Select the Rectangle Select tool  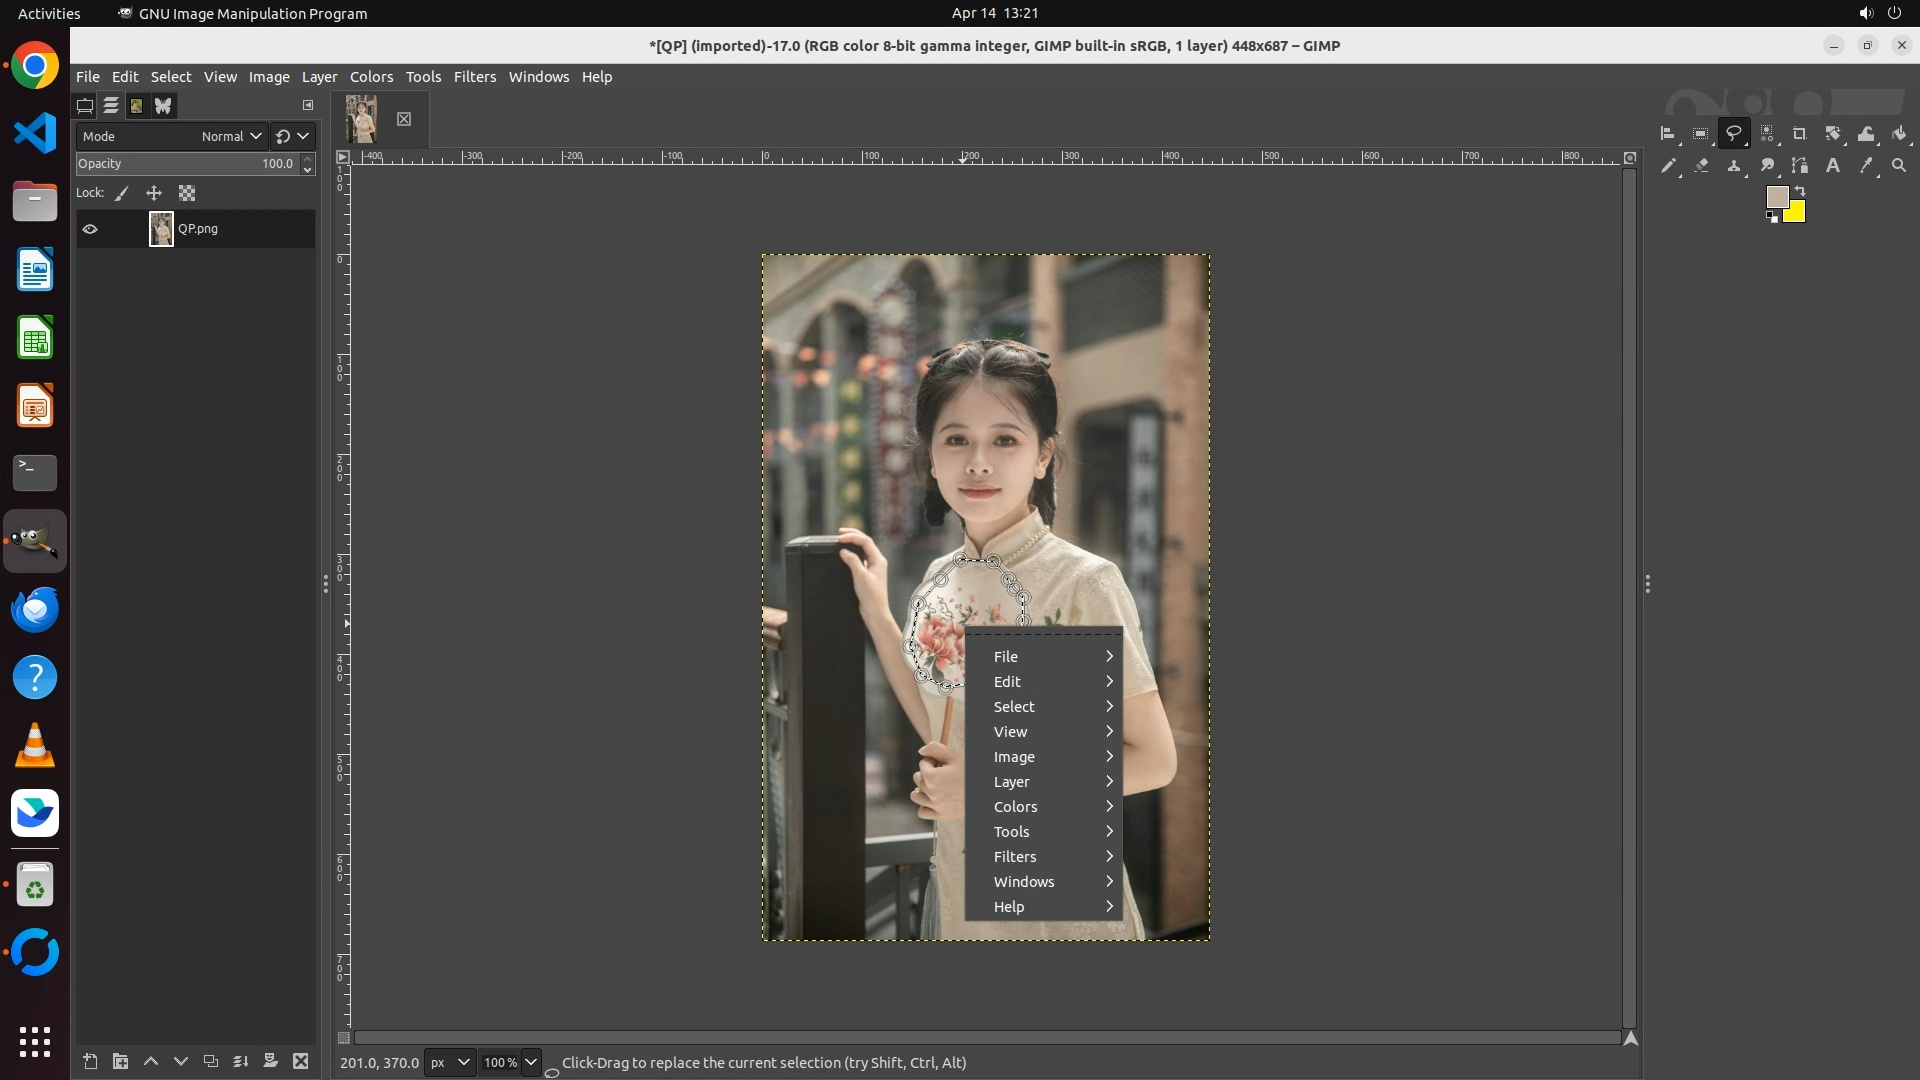(1700, 134)
